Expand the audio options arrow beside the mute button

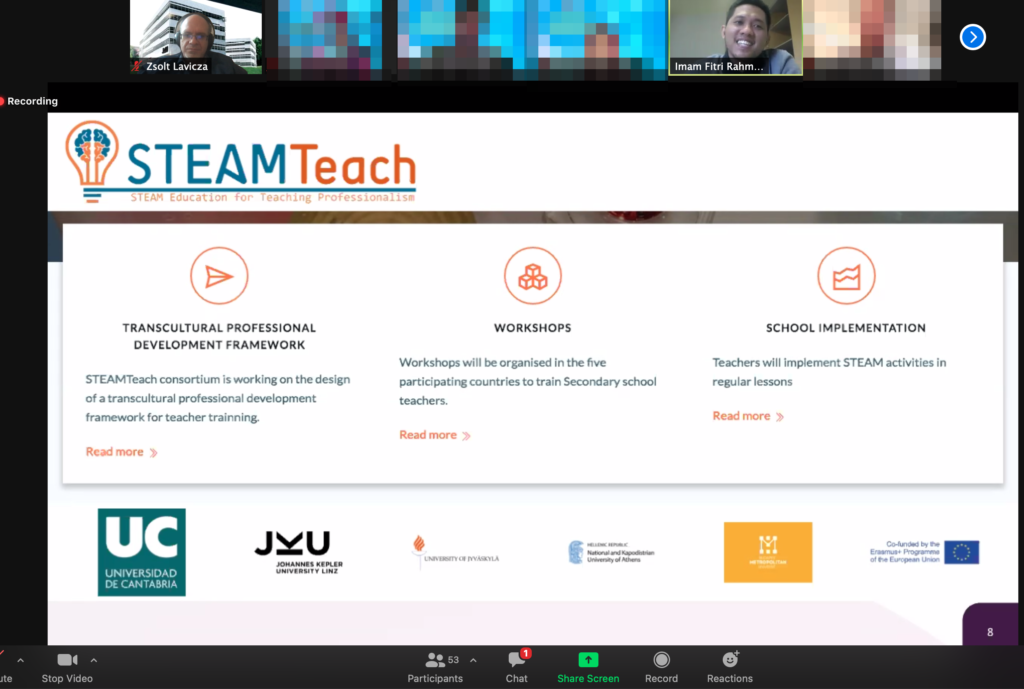20,660
